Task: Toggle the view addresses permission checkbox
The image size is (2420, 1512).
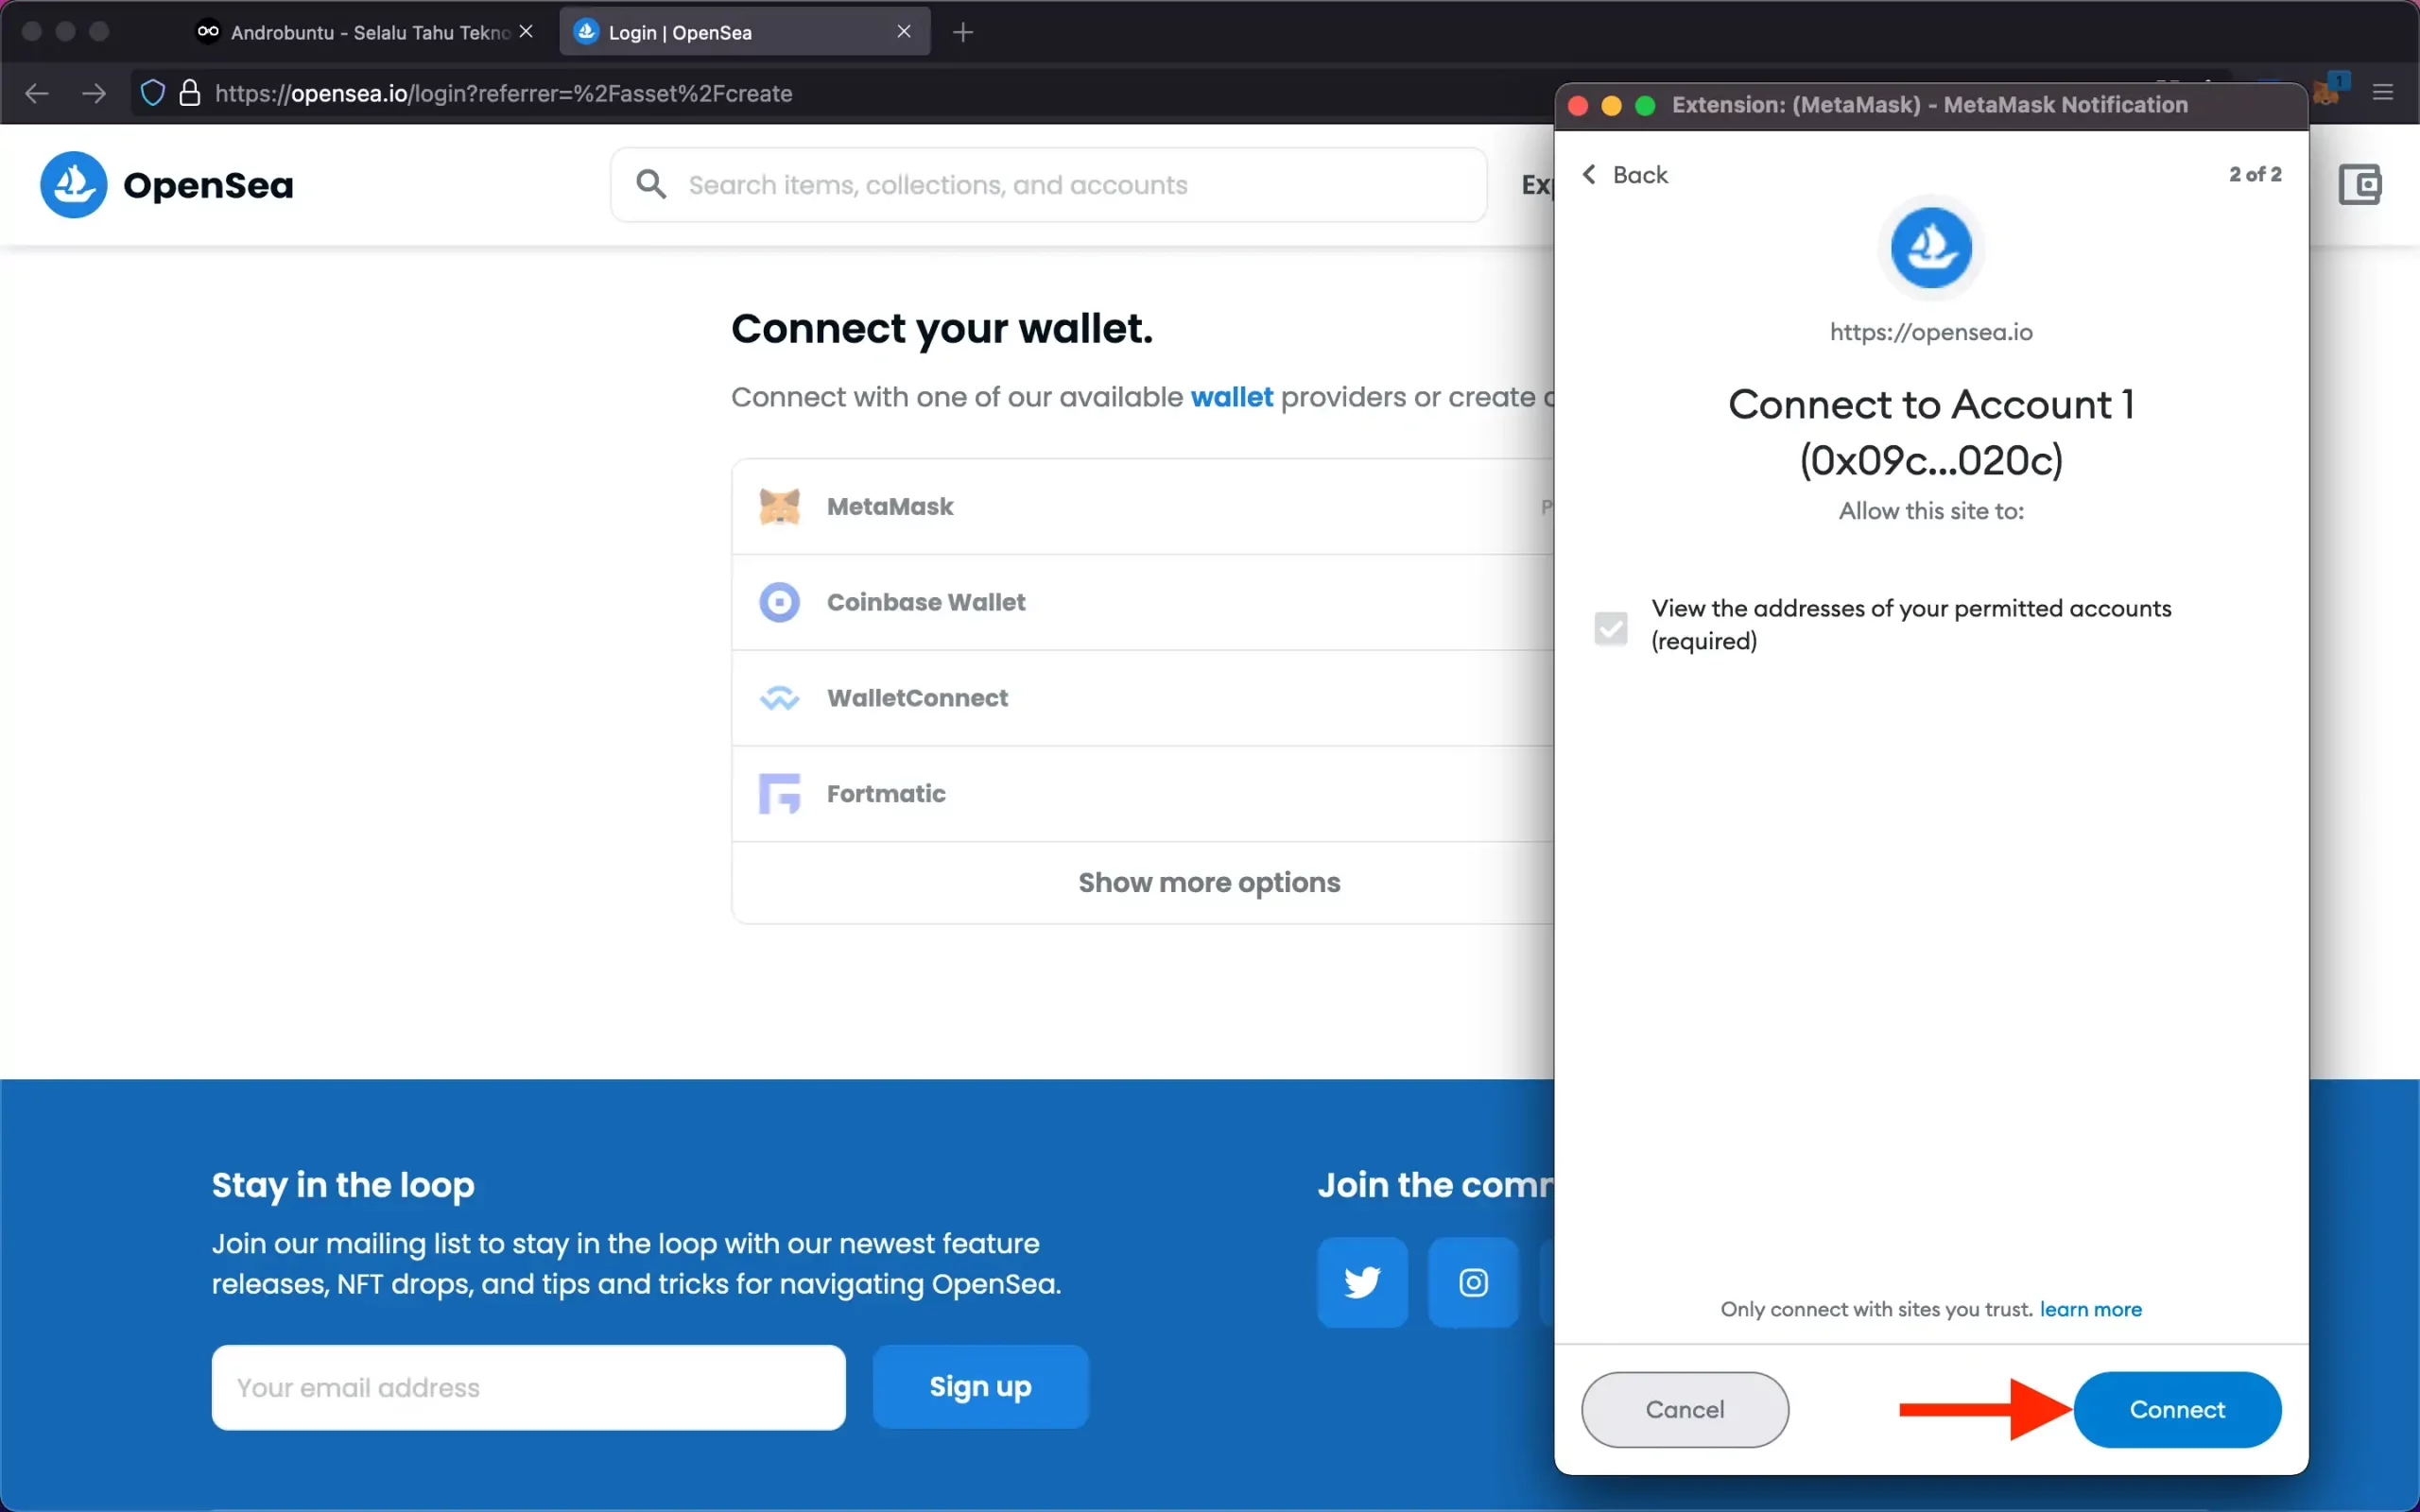Action: coord(1610,628)
